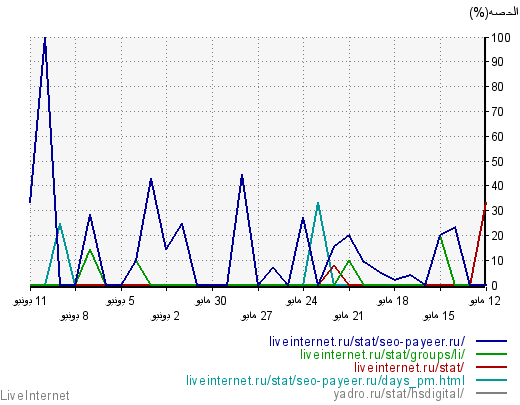Click the green legend line swatch

(491, 354)
